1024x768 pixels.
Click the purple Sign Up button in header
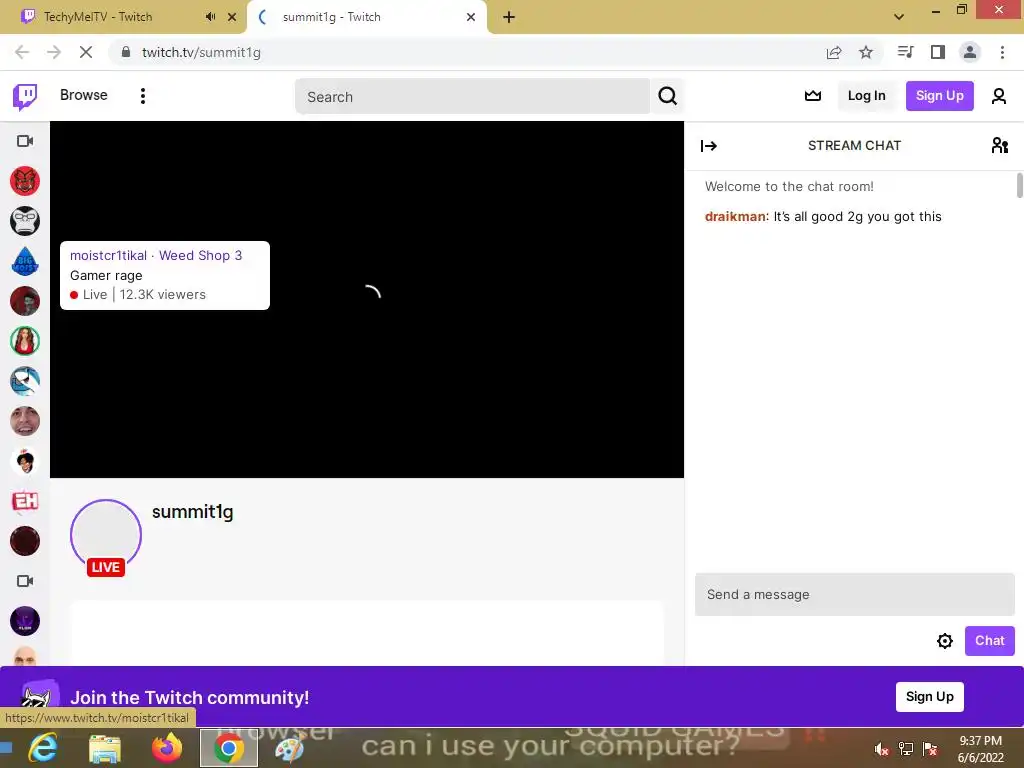pyautogui.click(x=939, y=96)
